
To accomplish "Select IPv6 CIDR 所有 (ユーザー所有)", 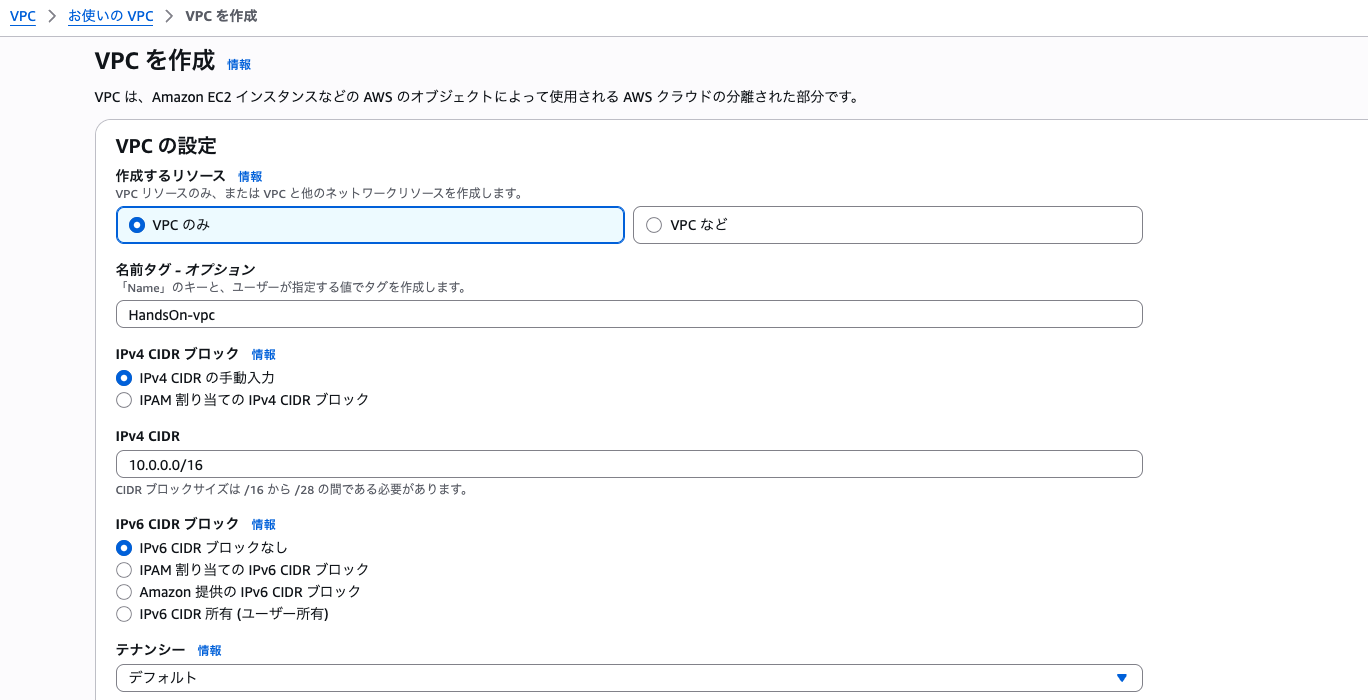I will (x=124, y=614).
